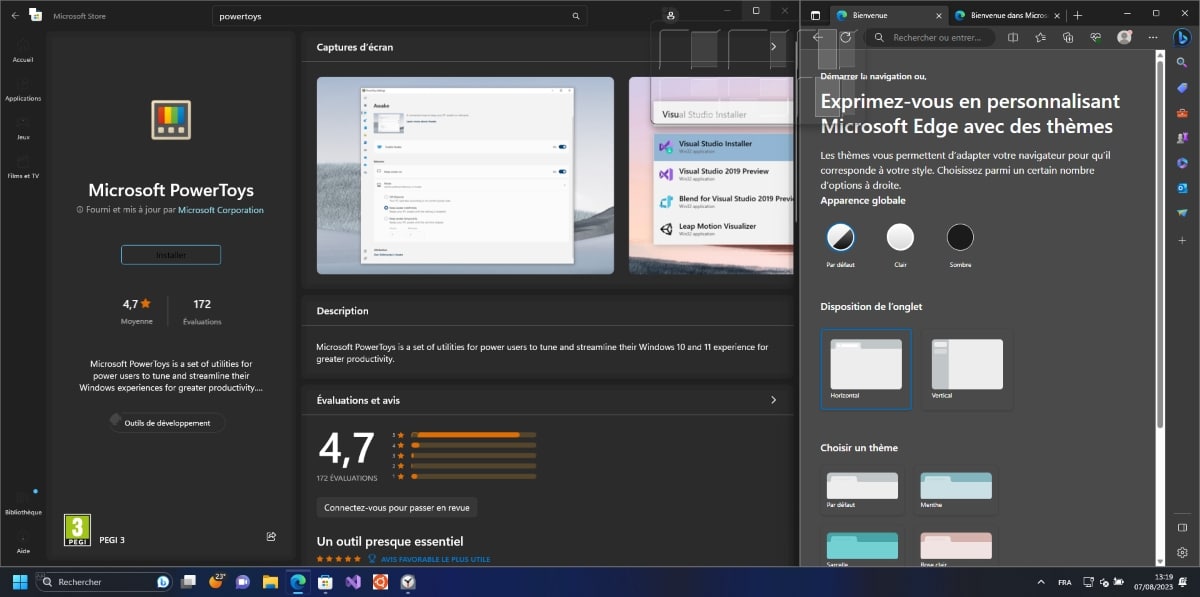The height and width of the screenshot is (597, 1200).
Task: Open second screenshot with Visual Studio Installer
Action: 711,175
